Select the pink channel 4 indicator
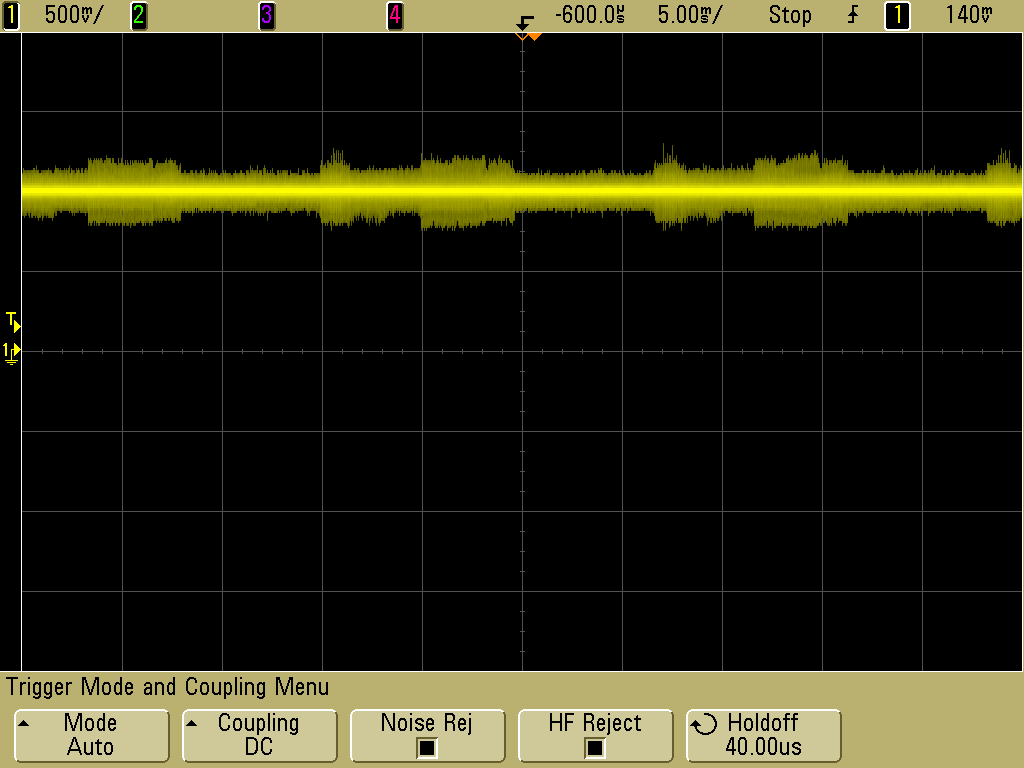Viewport: 1024px width, 768px height. pos(394,15)
